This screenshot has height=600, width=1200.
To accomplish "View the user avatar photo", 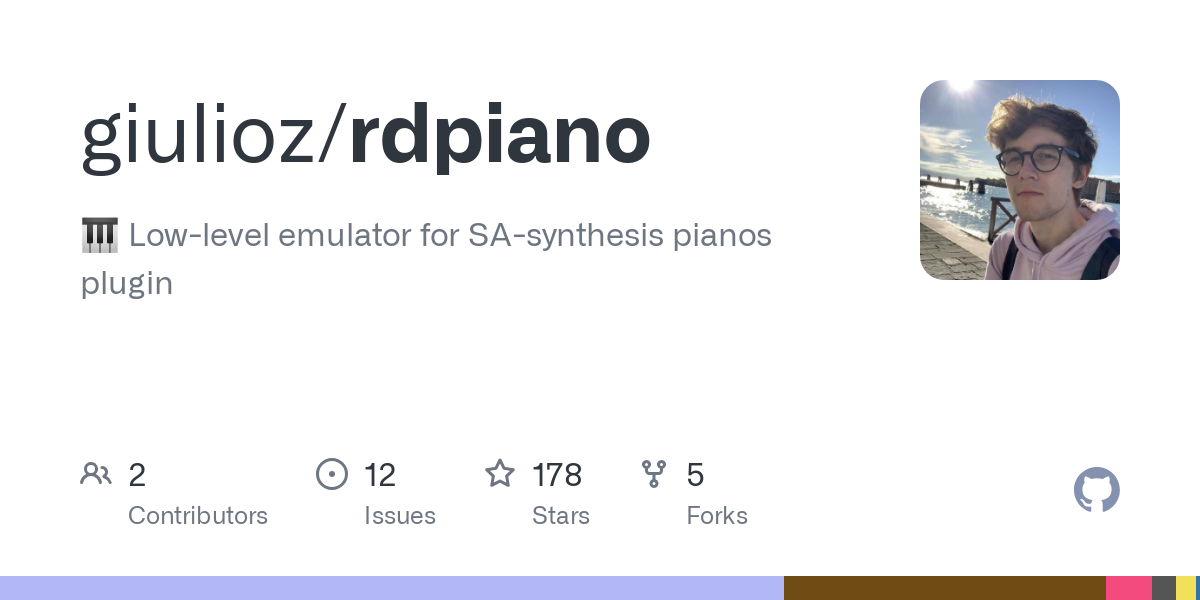I will (1020, 180).
